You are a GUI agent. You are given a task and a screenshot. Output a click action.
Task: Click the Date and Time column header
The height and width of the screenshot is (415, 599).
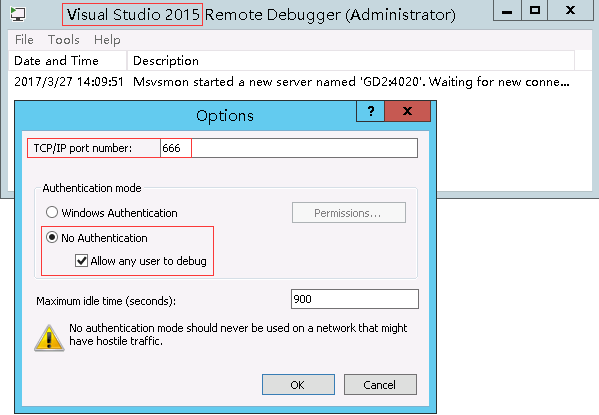(x=67, y=61)
